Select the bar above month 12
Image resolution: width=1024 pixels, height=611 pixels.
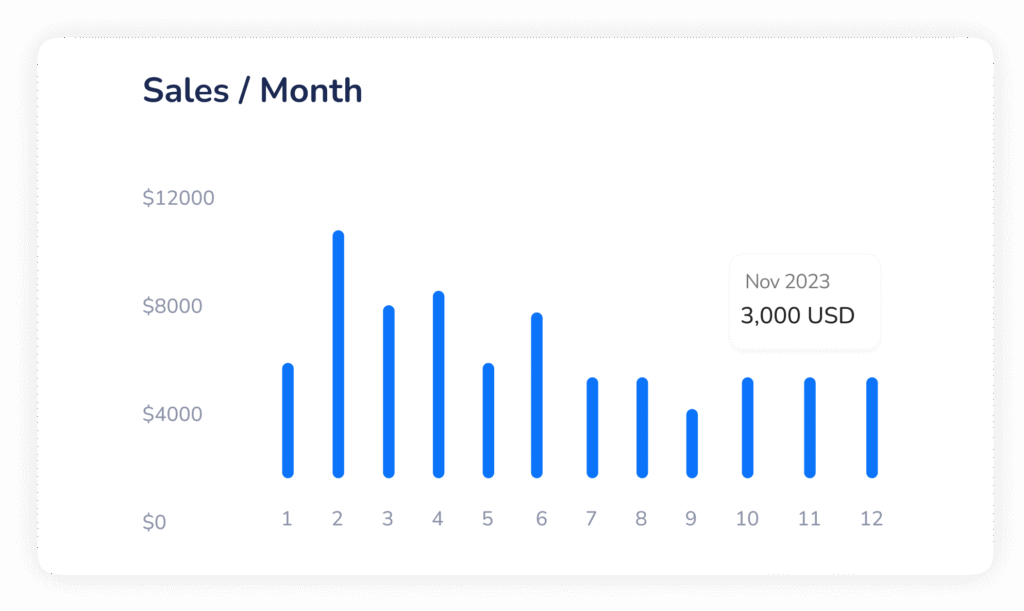[872, 427]
